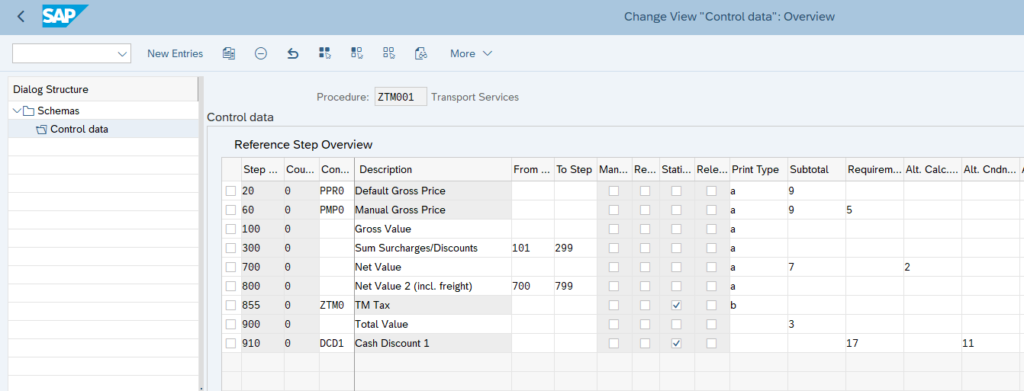Click the Procedure ZTM001 field
This screenshot has width=1024, height=391.
pos(400,97)
